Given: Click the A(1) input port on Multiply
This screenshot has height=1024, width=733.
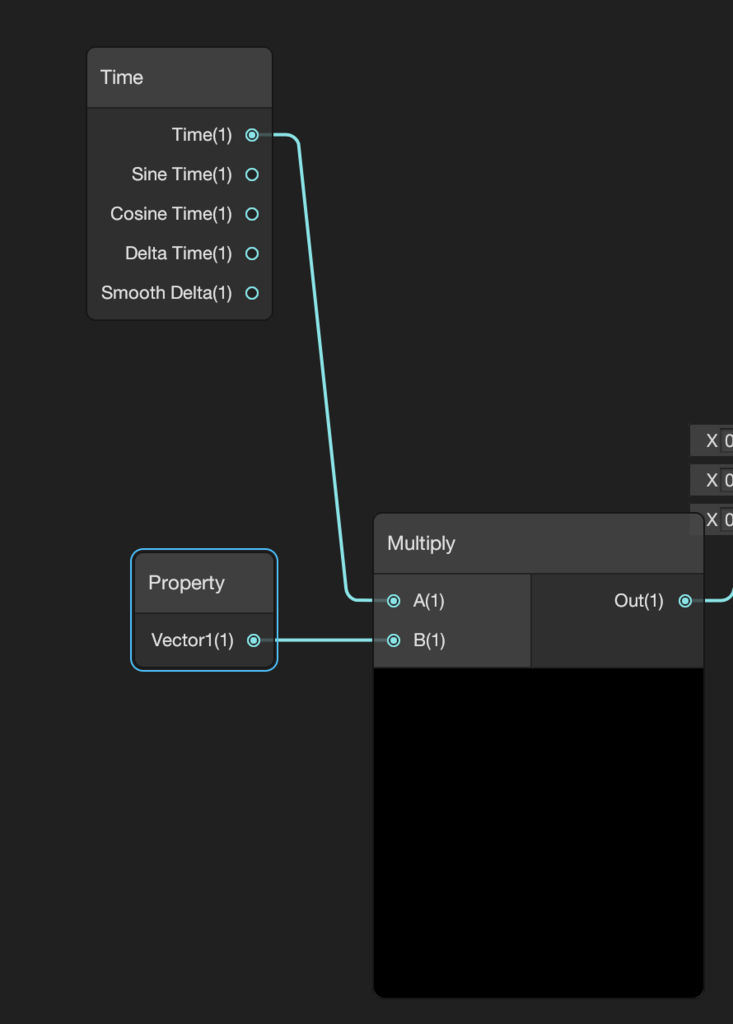Looking at the screenshot, I should [x=393, y=601].
